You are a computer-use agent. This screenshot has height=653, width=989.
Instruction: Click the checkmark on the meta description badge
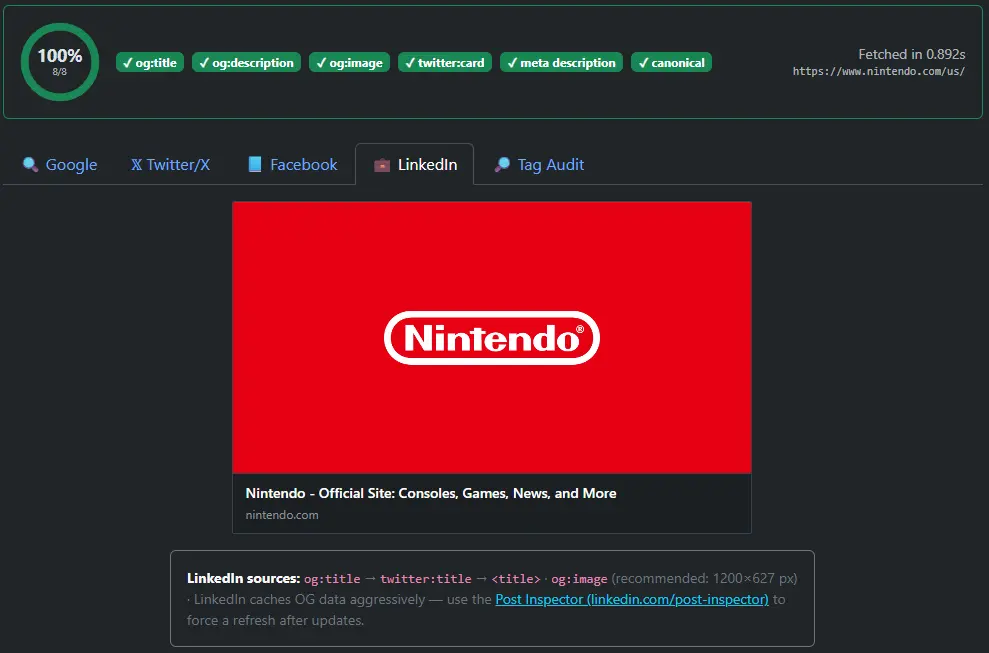pos(513,62)
